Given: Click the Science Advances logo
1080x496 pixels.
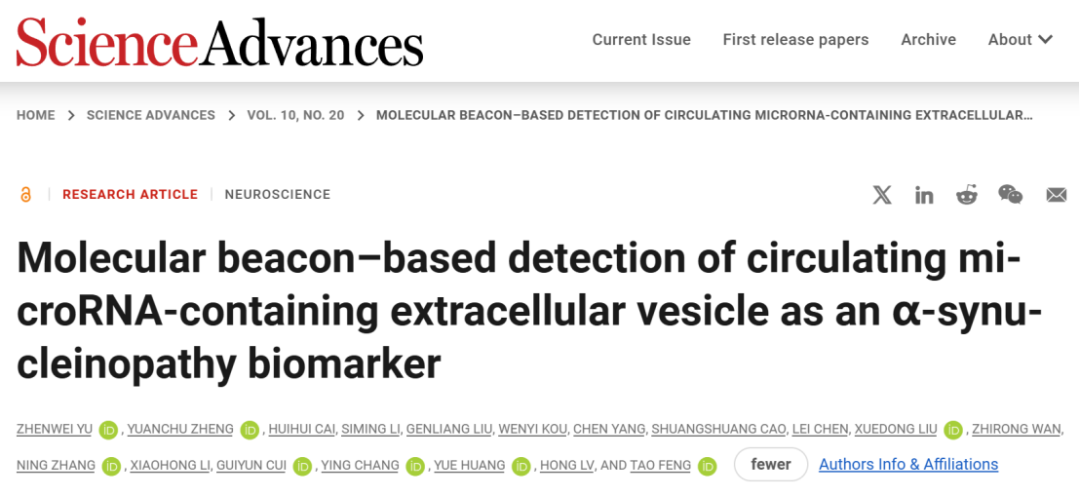Looking at the screenshot, I should pyautogui.click(x=220, y=41).
